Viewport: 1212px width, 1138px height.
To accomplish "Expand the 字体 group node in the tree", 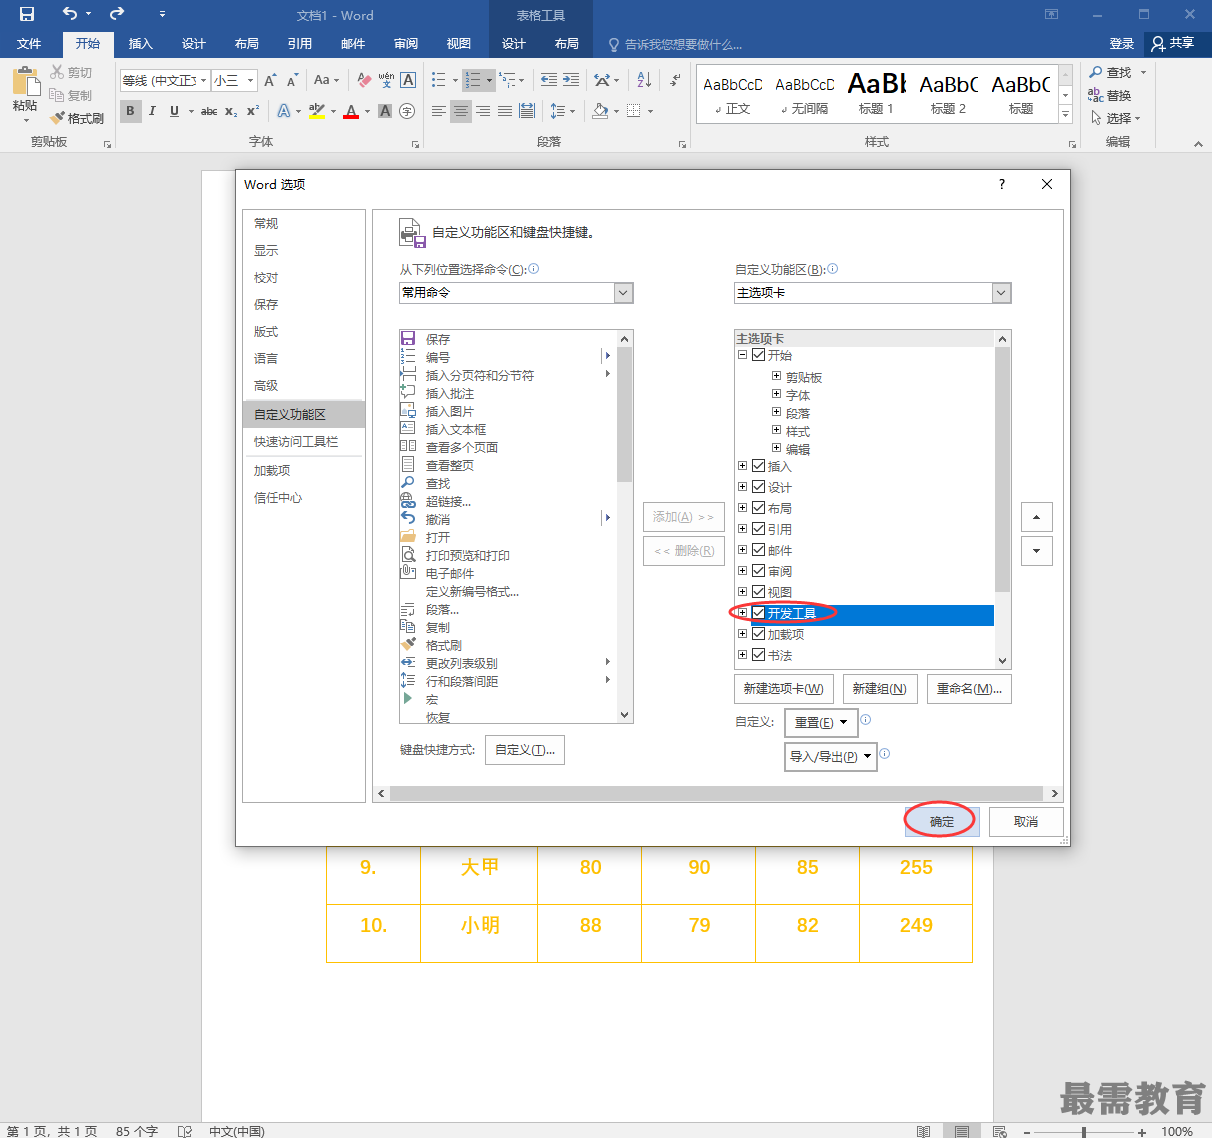I will (x=776, y=394).
